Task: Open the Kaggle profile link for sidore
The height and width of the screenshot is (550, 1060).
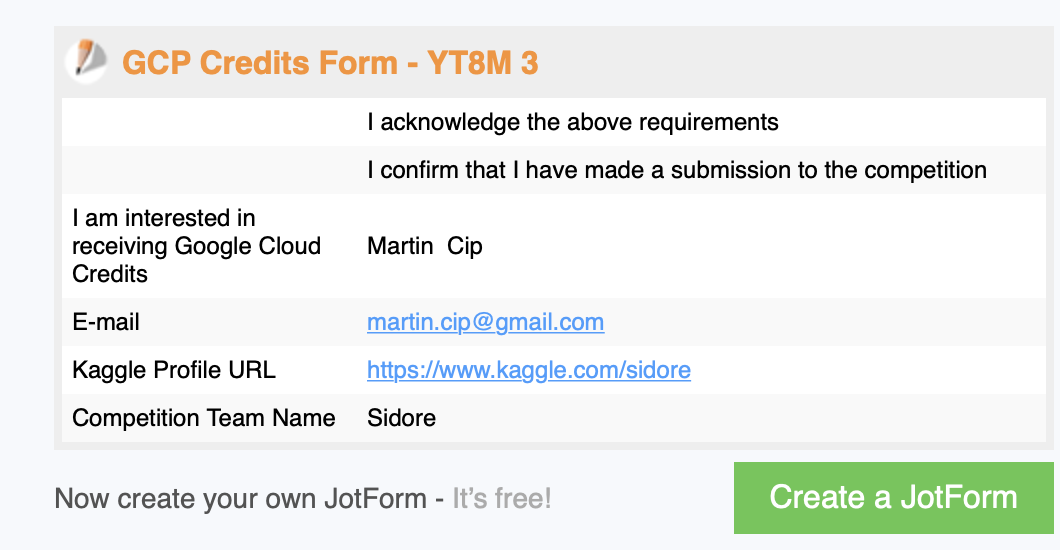Action: (x=528, y=370)
